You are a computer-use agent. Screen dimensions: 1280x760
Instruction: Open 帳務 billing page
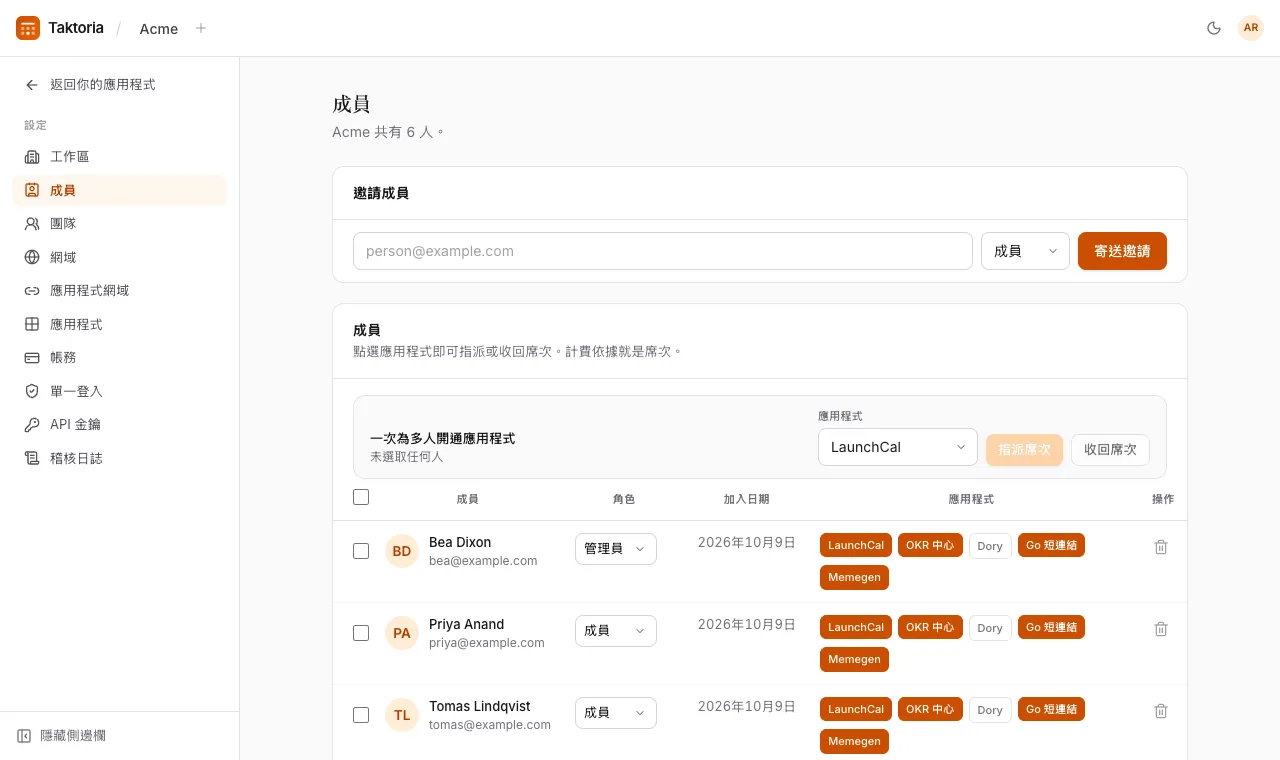pos(119,358)
